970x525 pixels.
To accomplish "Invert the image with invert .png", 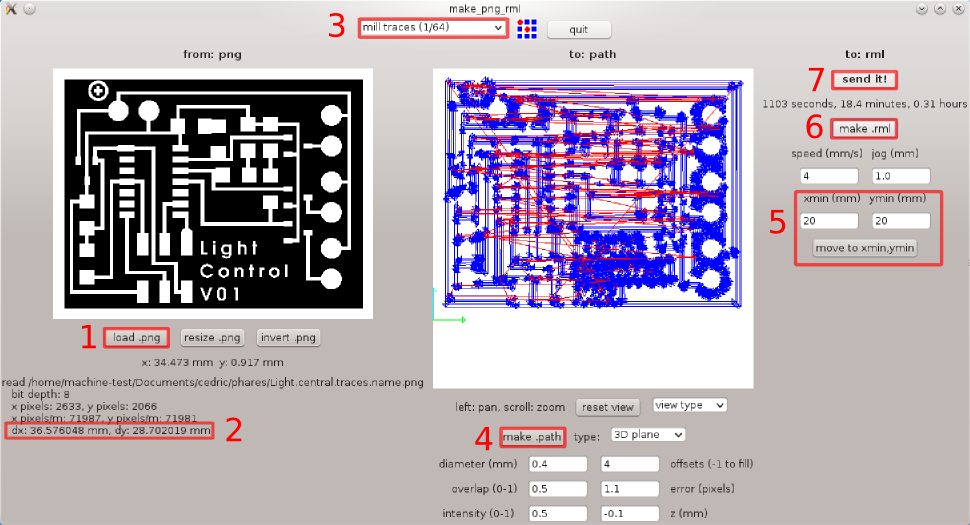I will coord(289,337).
